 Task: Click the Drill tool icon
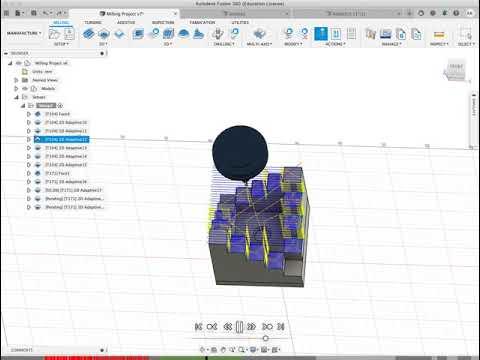(x=218, y=34)
